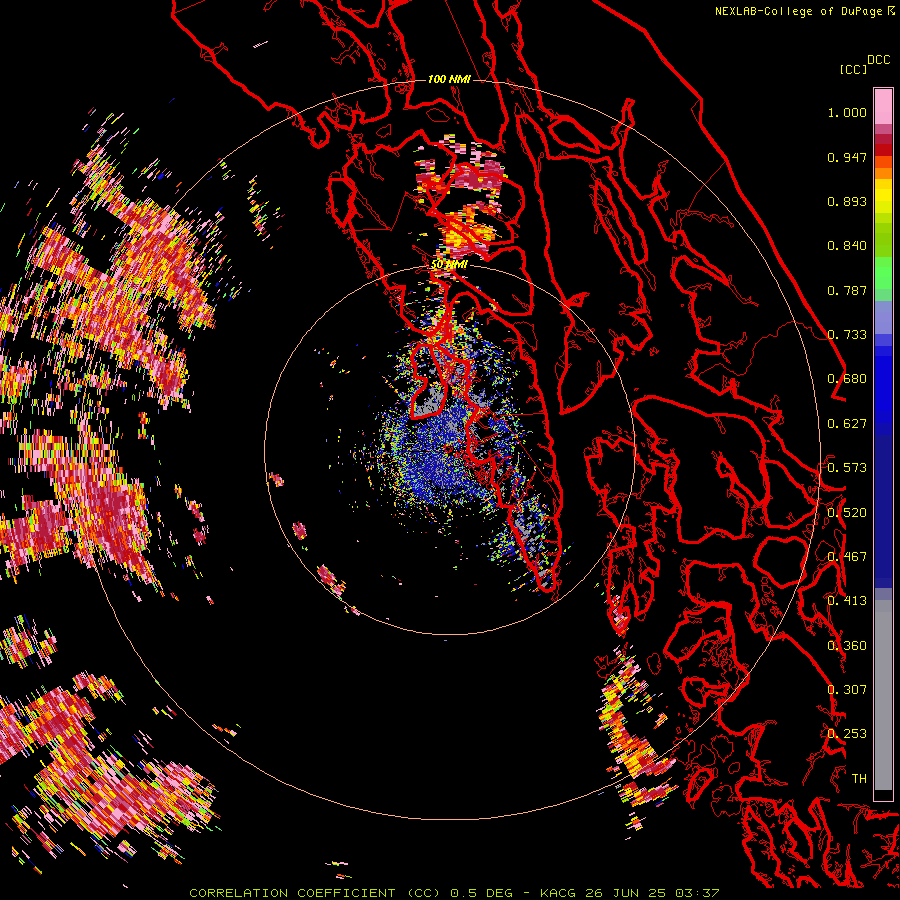Click "0.5 DEG" elevation angle in the caption

pos(481,893)
